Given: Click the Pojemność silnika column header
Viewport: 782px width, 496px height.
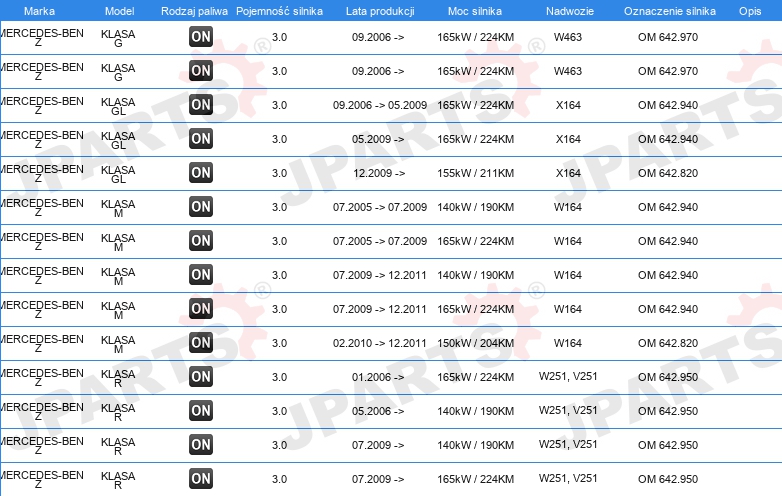Looking at the screenshot, I should (x=279, y=11).
